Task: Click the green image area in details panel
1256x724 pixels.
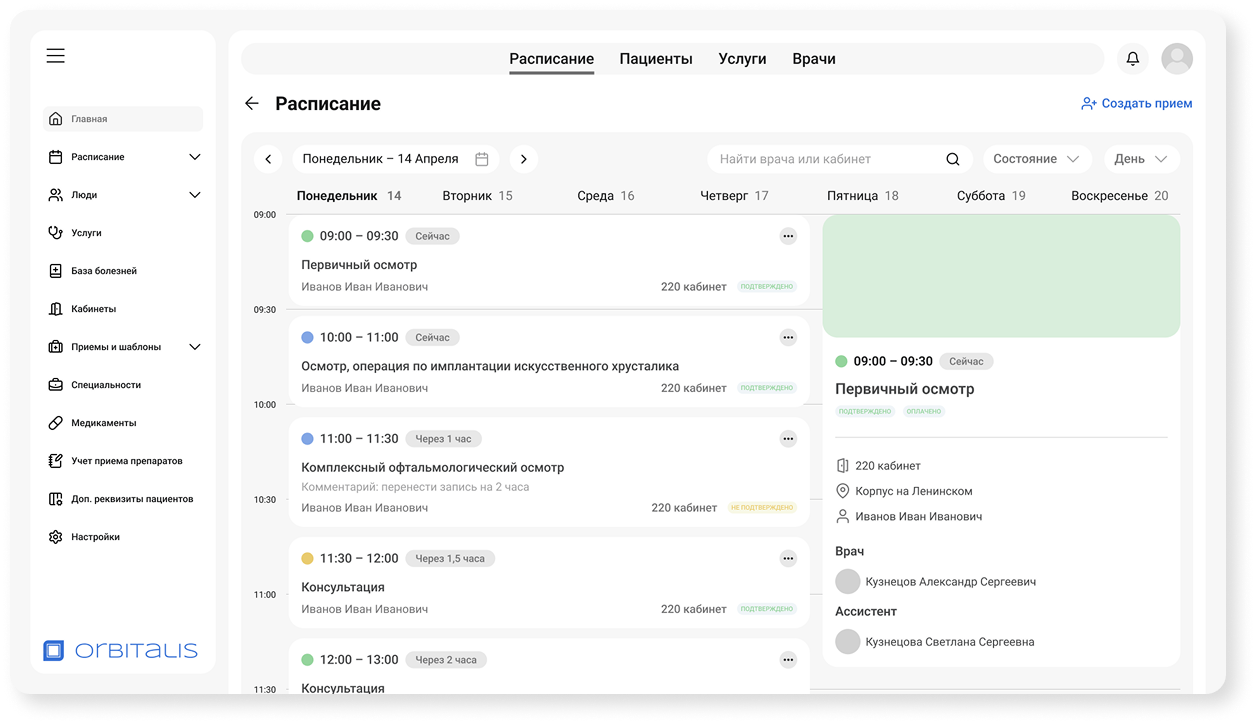Action: [x=1001, y=276]
